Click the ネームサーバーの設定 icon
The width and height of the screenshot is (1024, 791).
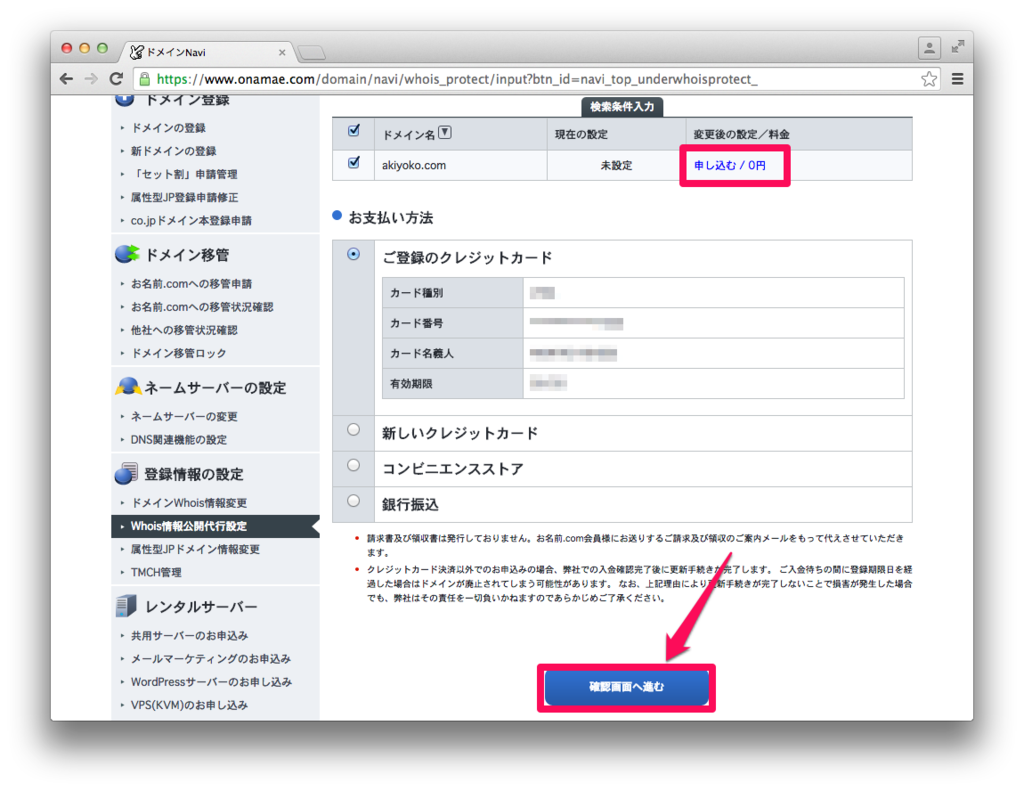(128, 387)
